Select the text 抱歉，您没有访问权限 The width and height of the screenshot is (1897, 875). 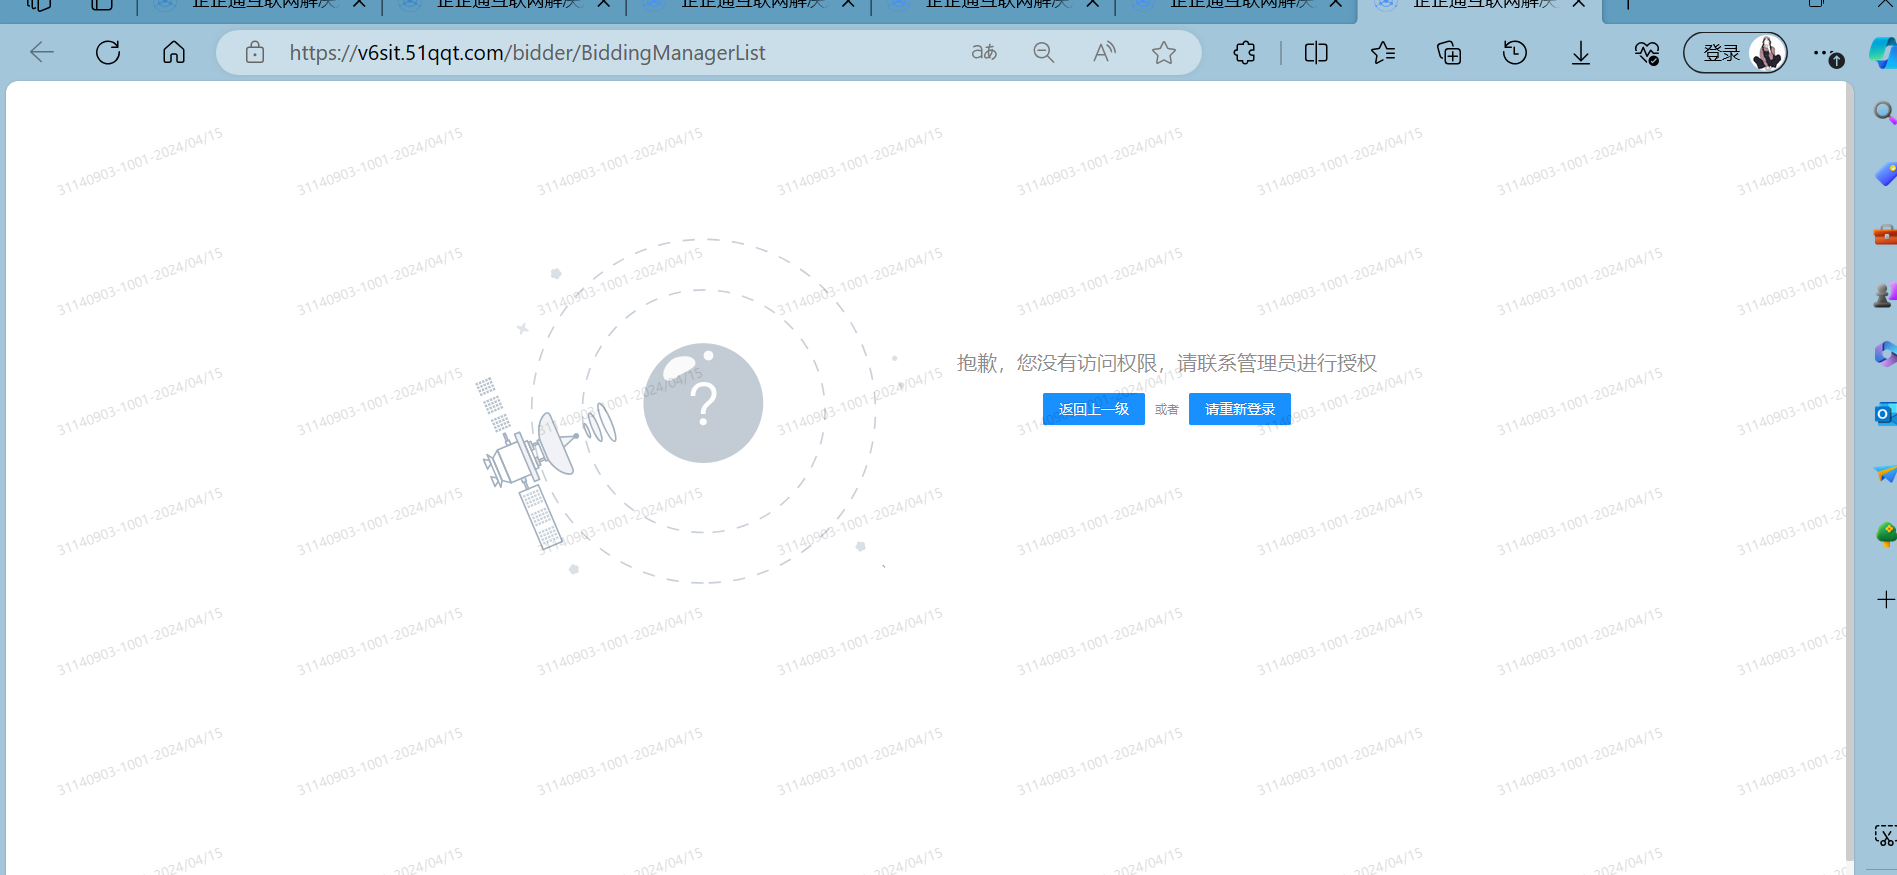pyautogui.click(x=1056, y=363)
